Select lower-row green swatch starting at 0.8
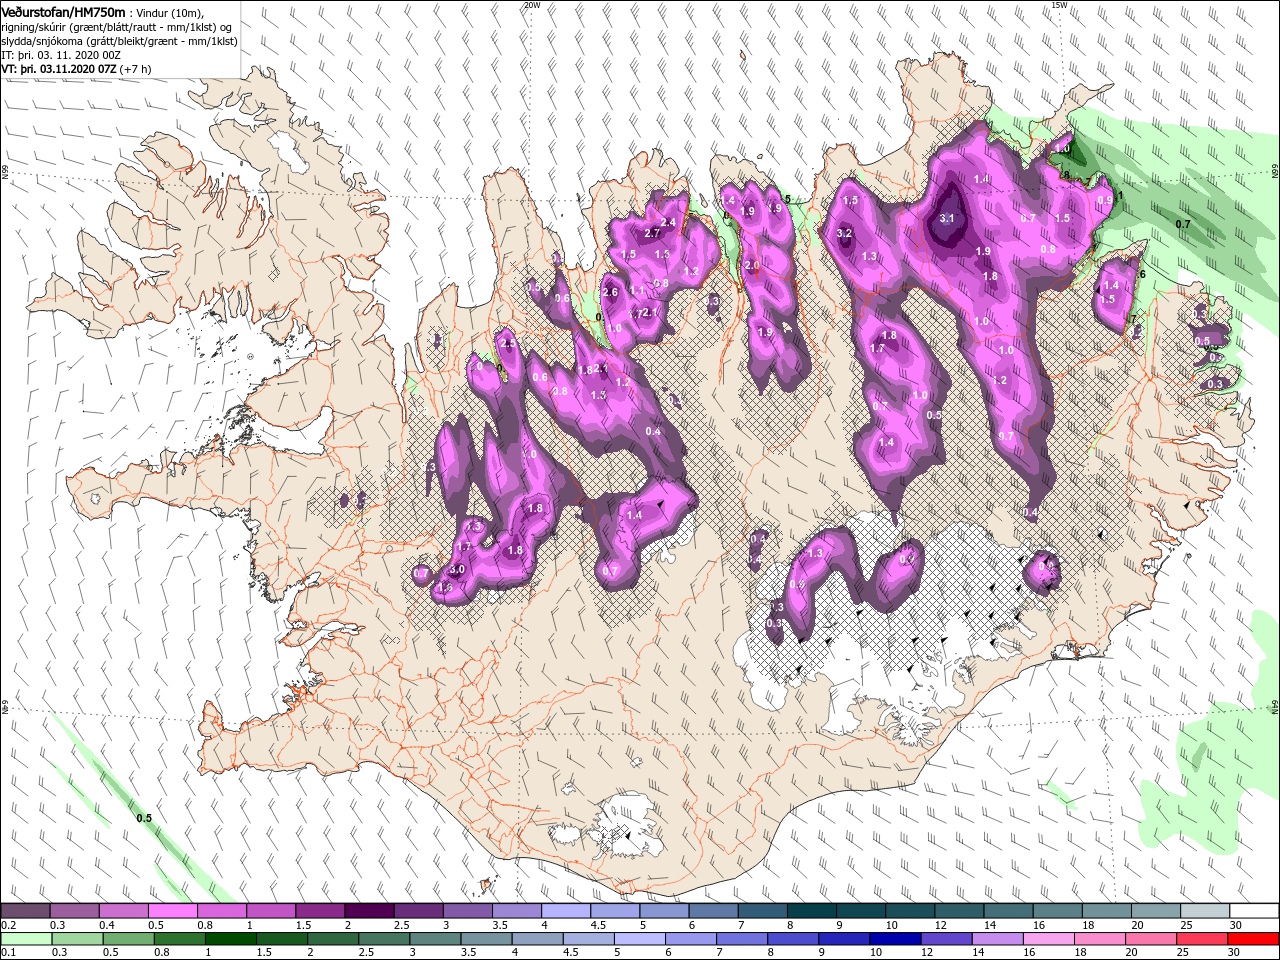Viewport: 1280px width, 960px height. [x=180, y=939]
